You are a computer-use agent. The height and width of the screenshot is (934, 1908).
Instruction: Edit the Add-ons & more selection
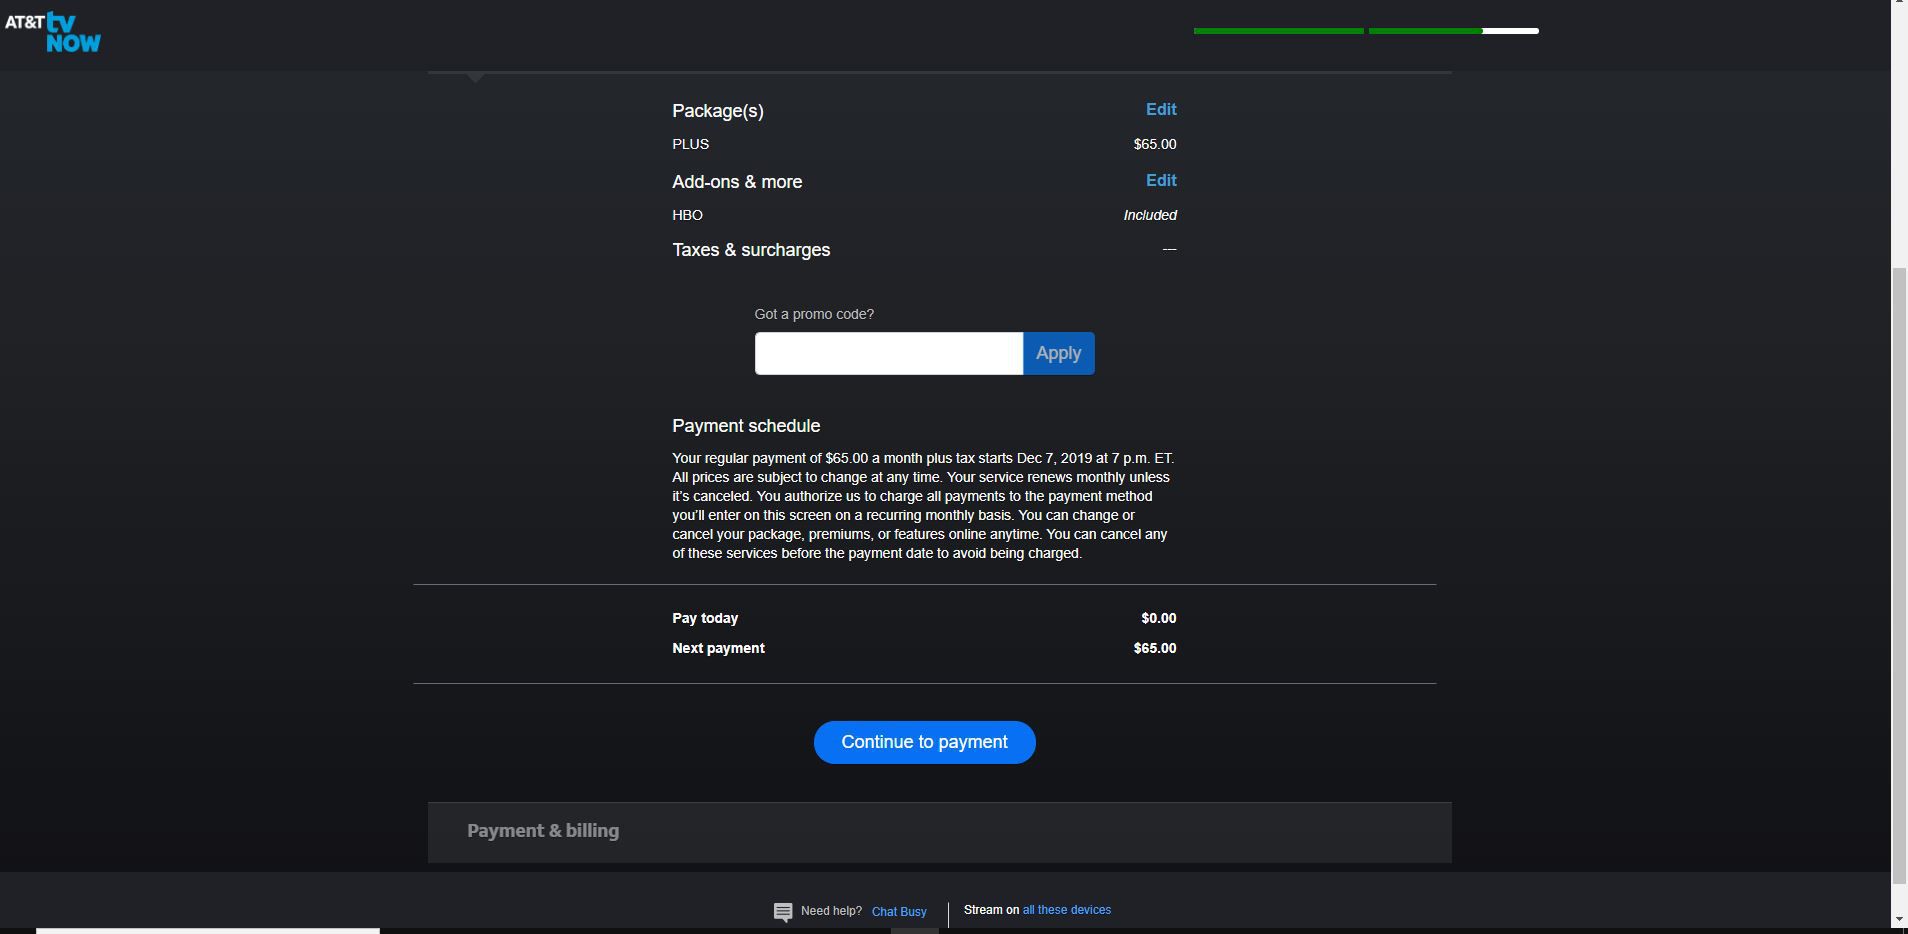pos(1160,180)
